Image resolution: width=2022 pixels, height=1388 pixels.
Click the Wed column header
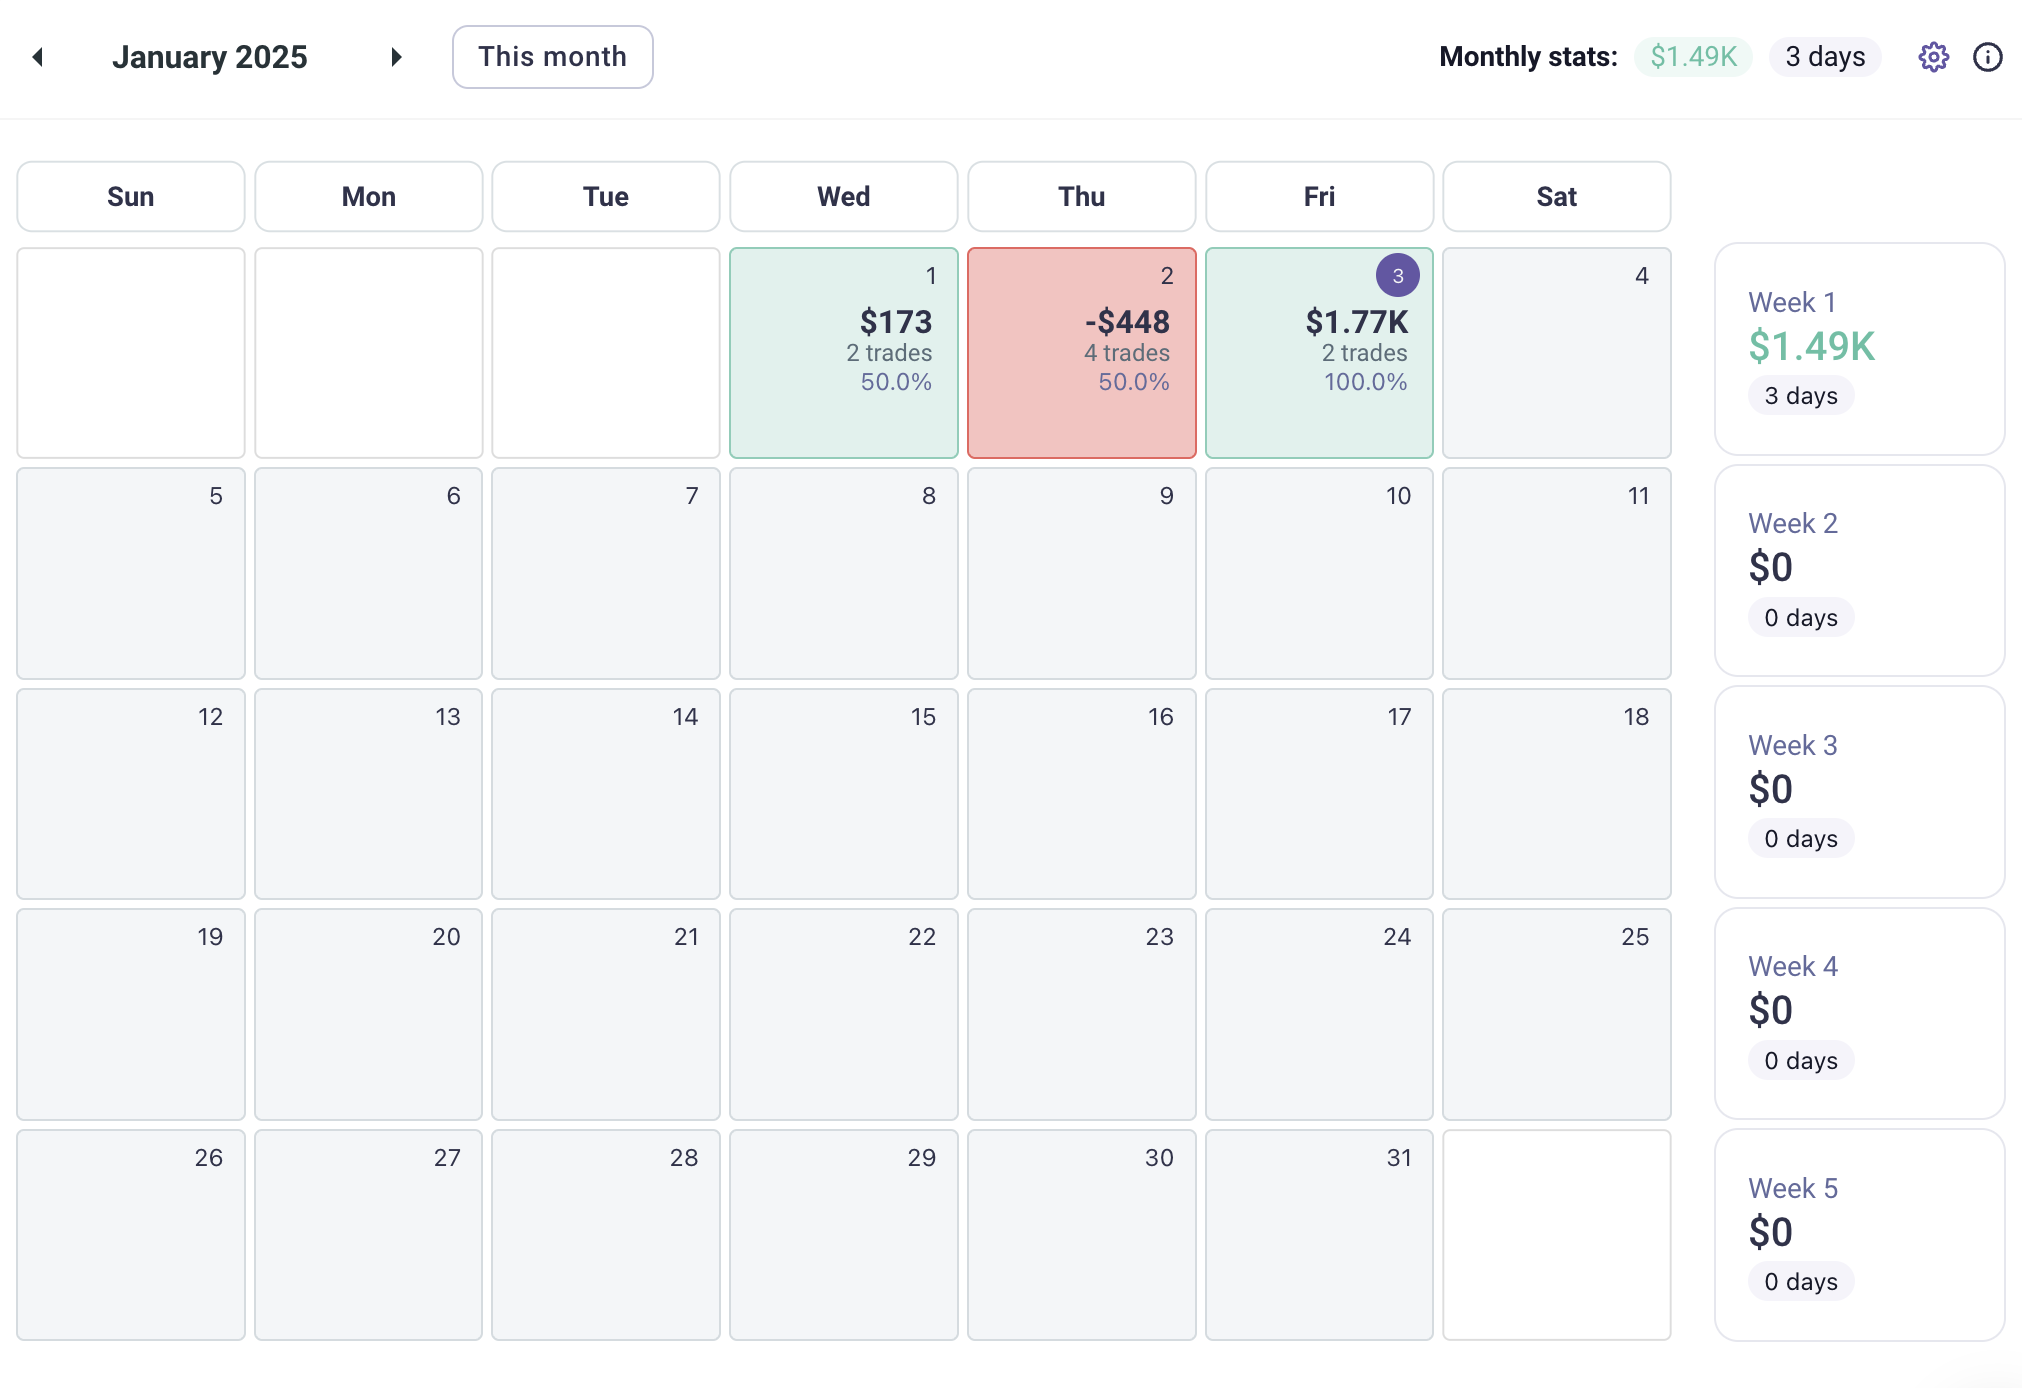click(843, 197)
